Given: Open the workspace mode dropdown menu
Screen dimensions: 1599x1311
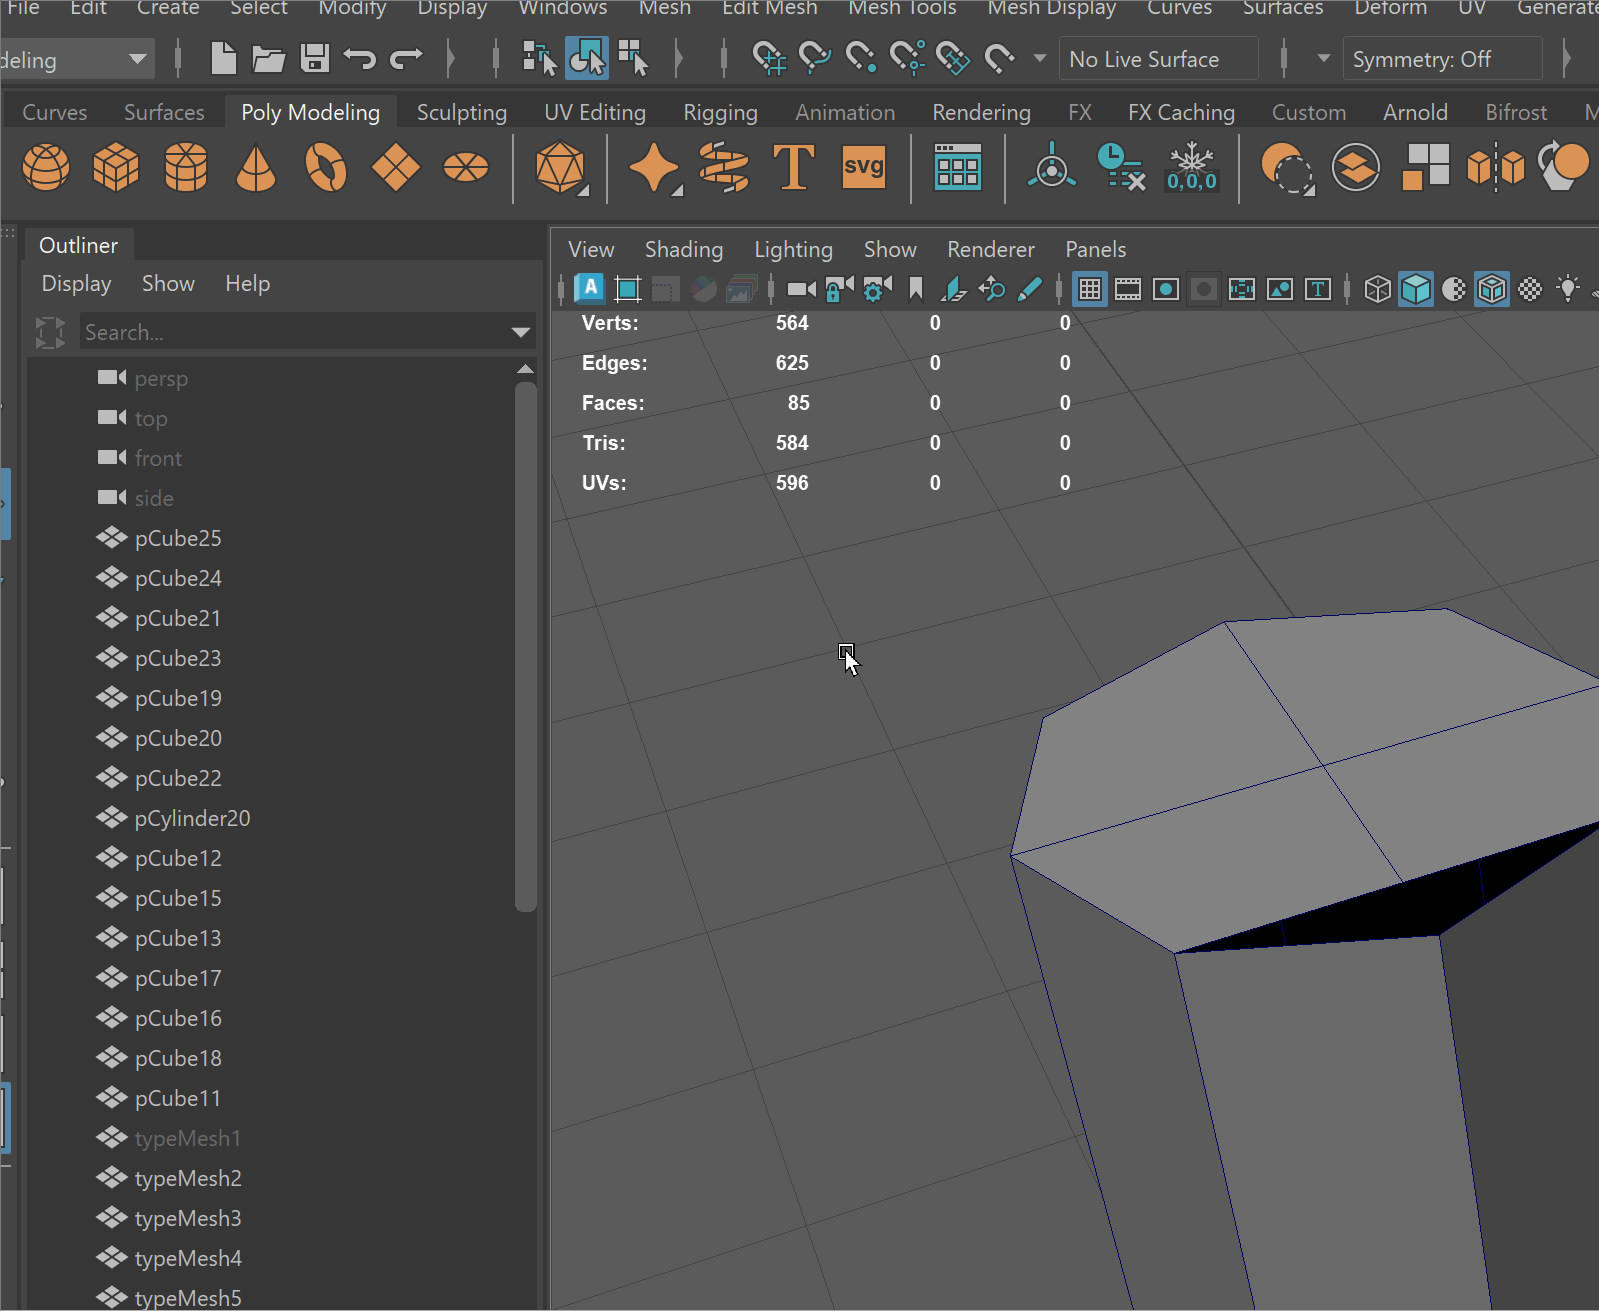Looking at the screenshot, I should point(137,60).
